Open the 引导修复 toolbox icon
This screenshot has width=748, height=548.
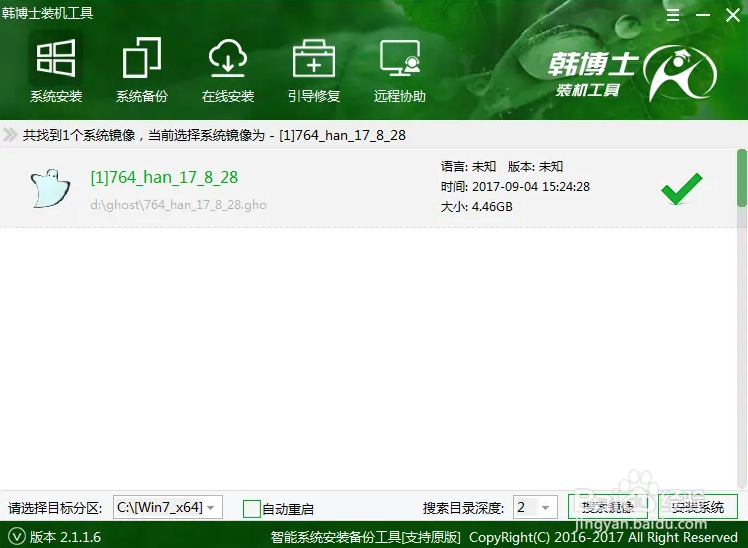click(313, 58)
